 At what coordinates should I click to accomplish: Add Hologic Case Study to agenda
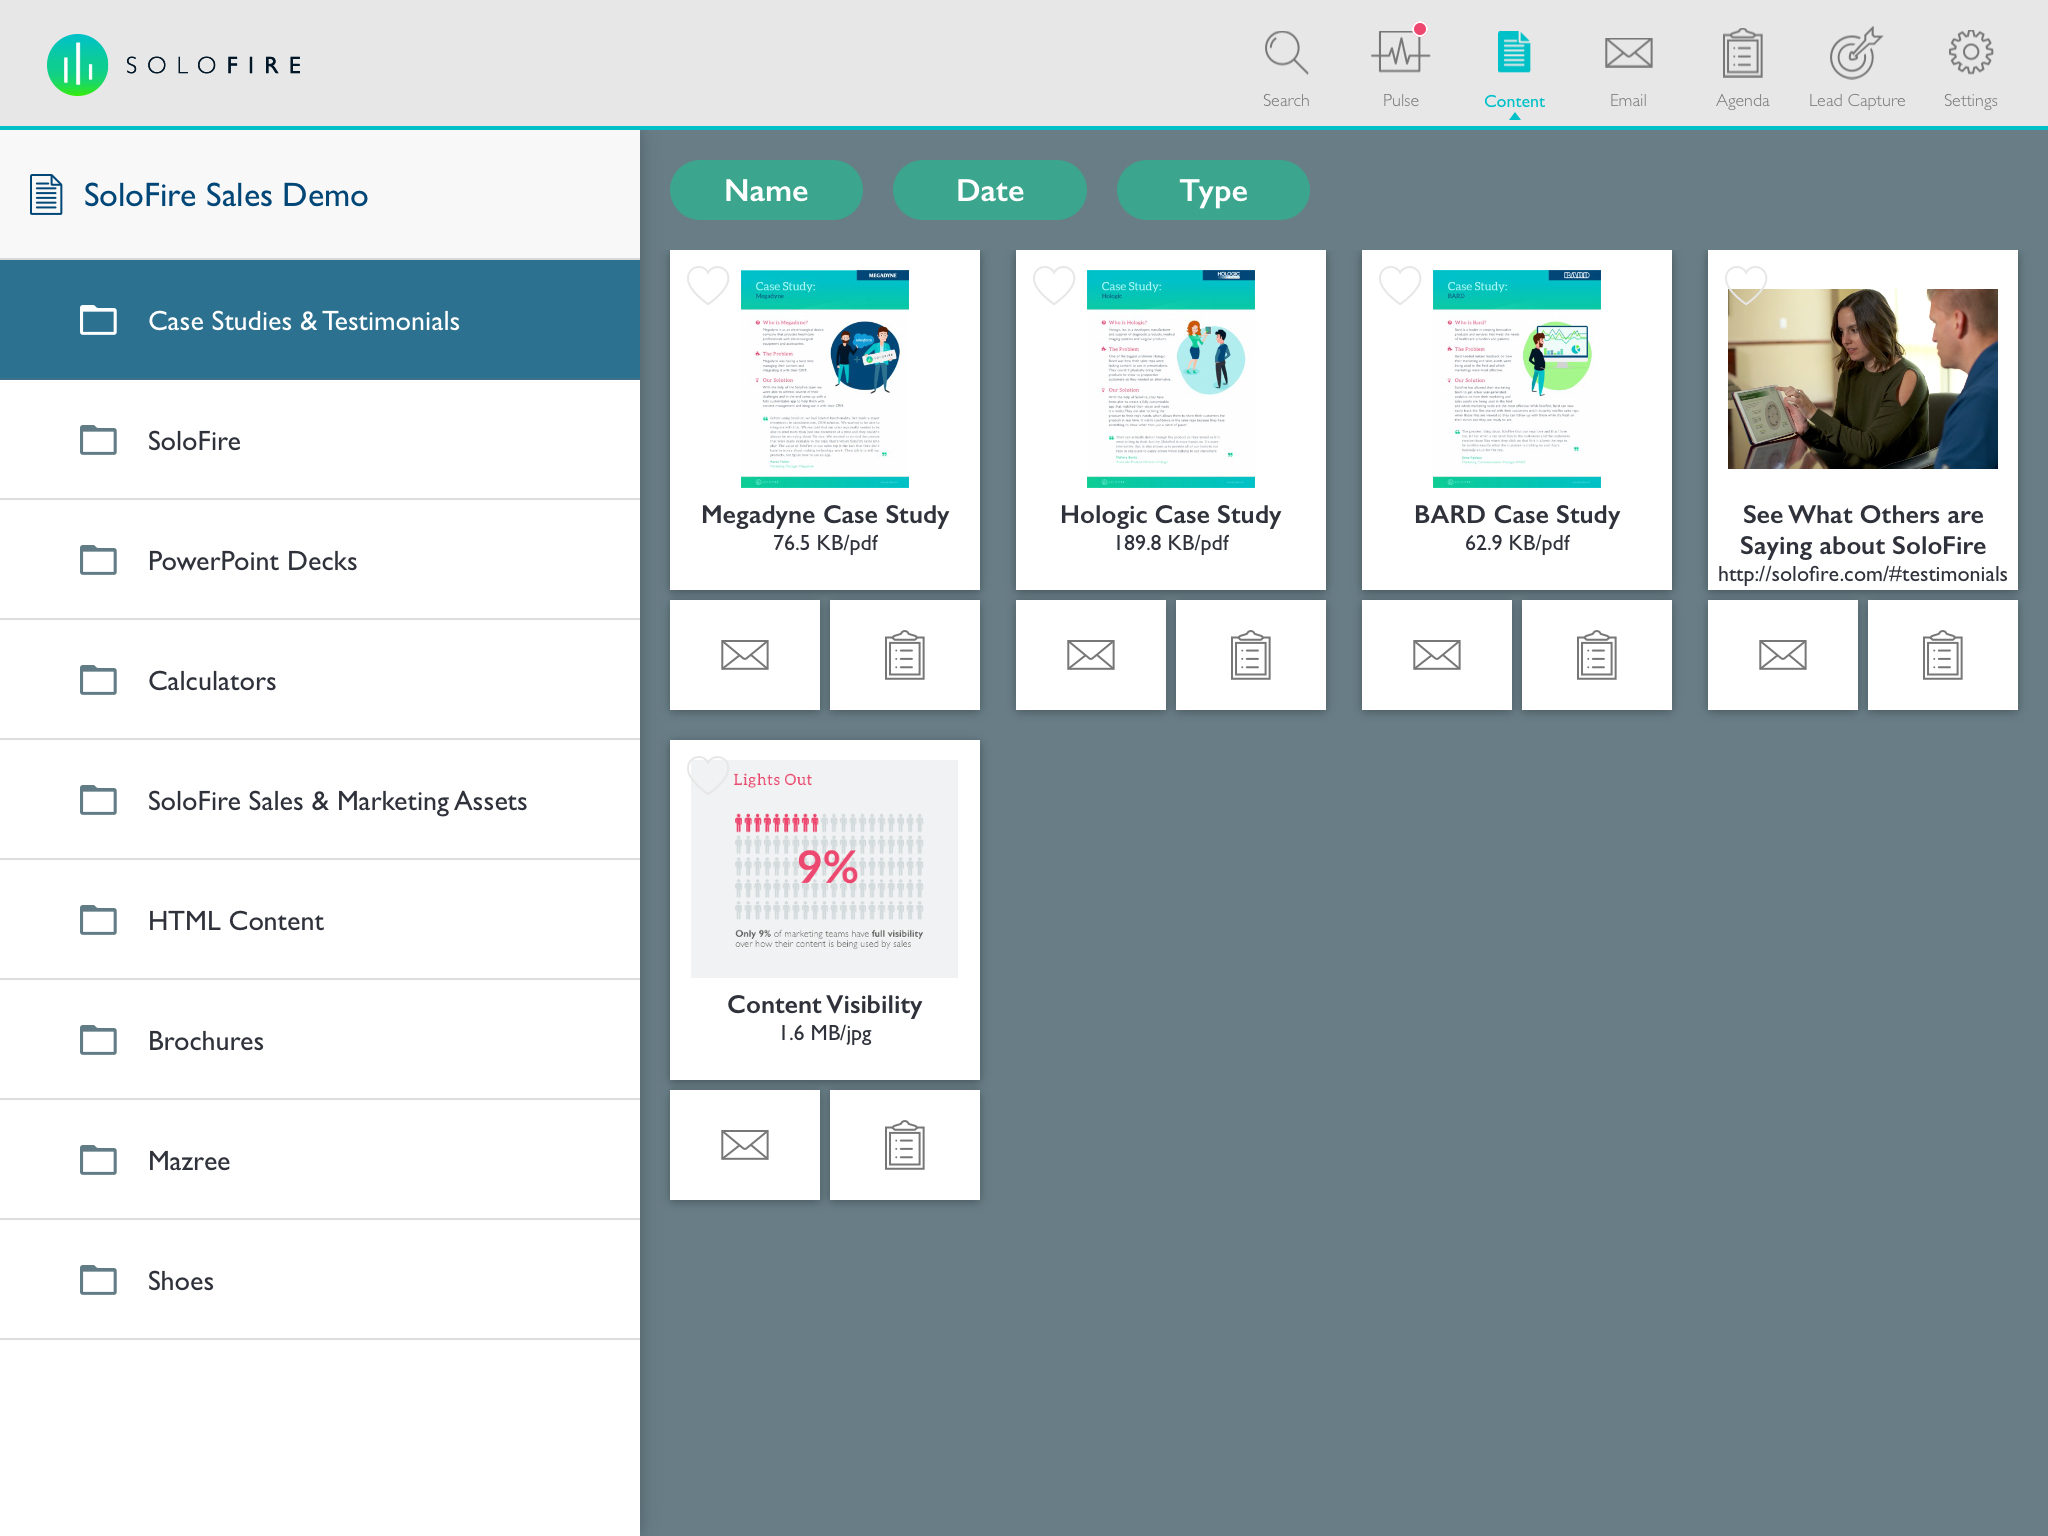click(x=1251, y=655)
